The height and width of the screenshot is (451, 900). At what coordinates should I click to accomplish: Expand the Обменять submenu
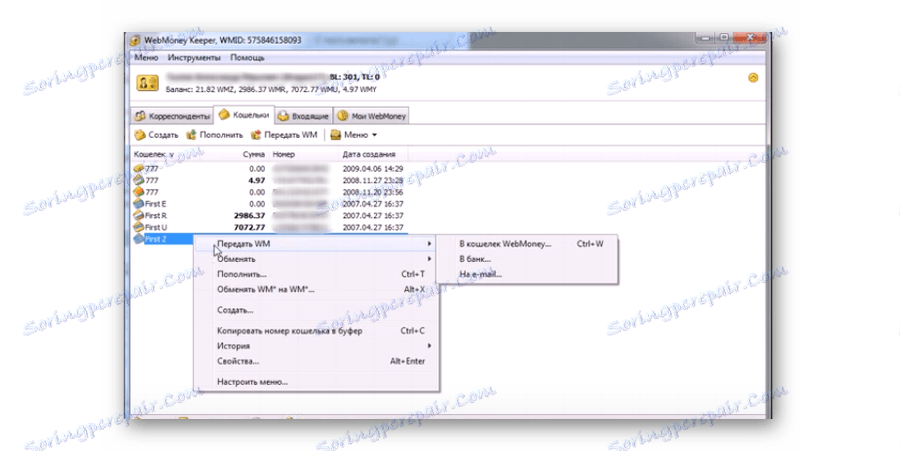[316, 259]
